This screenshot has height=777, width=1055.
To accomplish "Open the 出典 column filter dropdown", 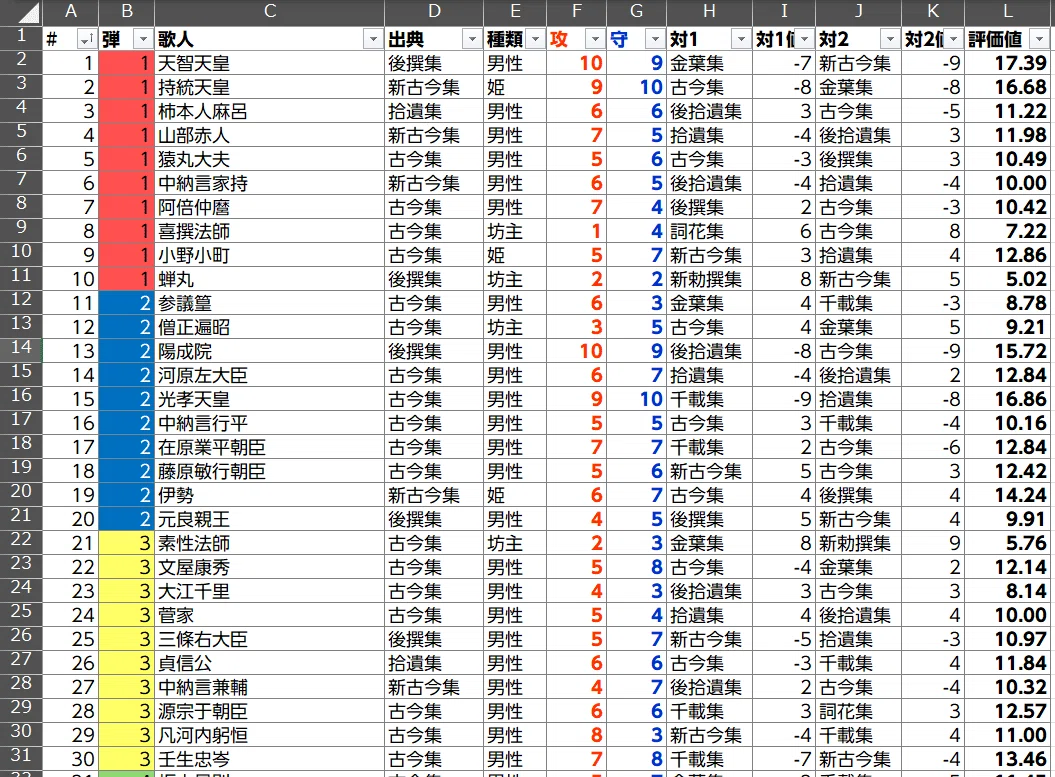I will point(472,40).
